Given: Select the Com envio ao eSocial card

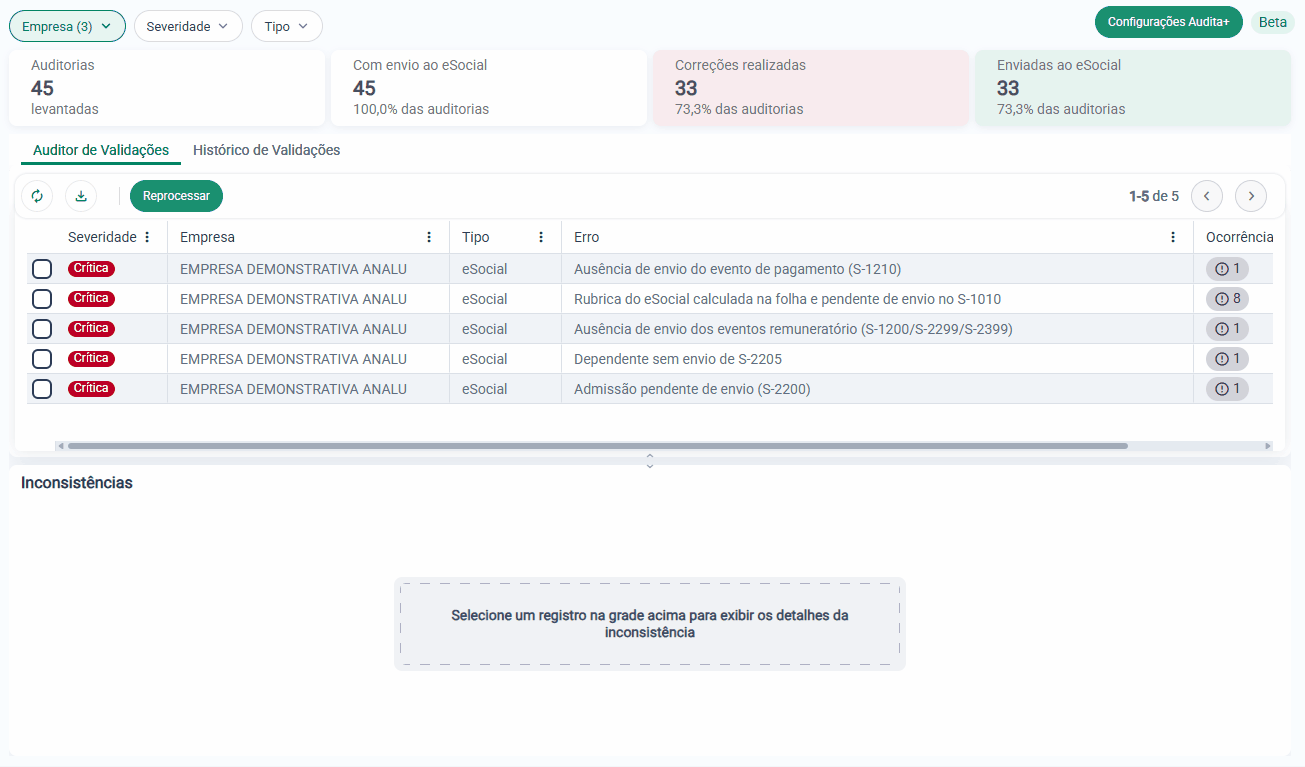Looking at the screenshot, I should tap(489, 88).
